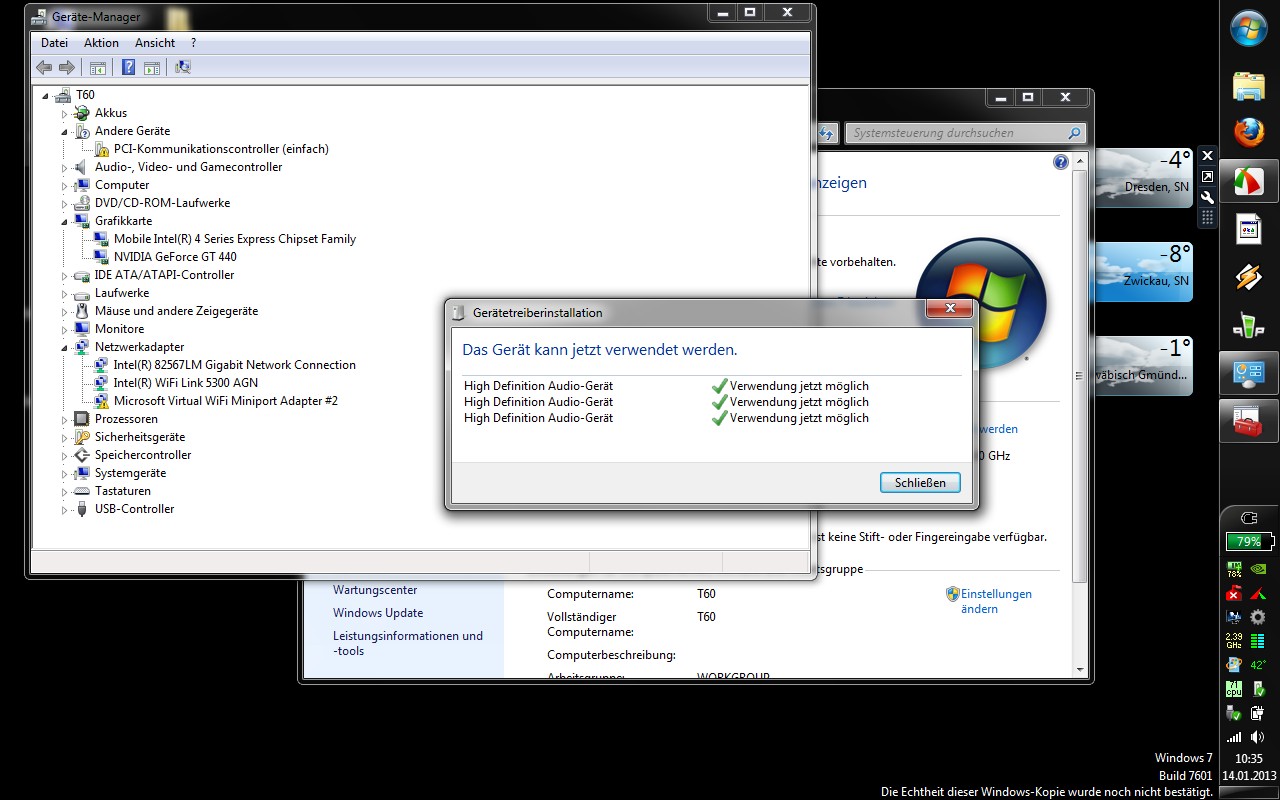Click the 42° temperature tray icon

coord(1258,665)
